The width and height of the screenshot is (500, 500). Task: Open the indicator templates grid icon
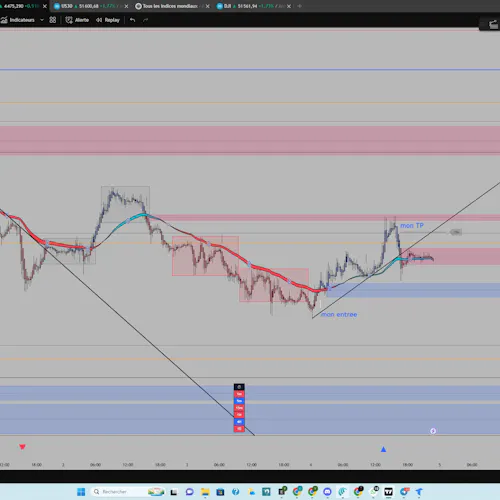53,20
